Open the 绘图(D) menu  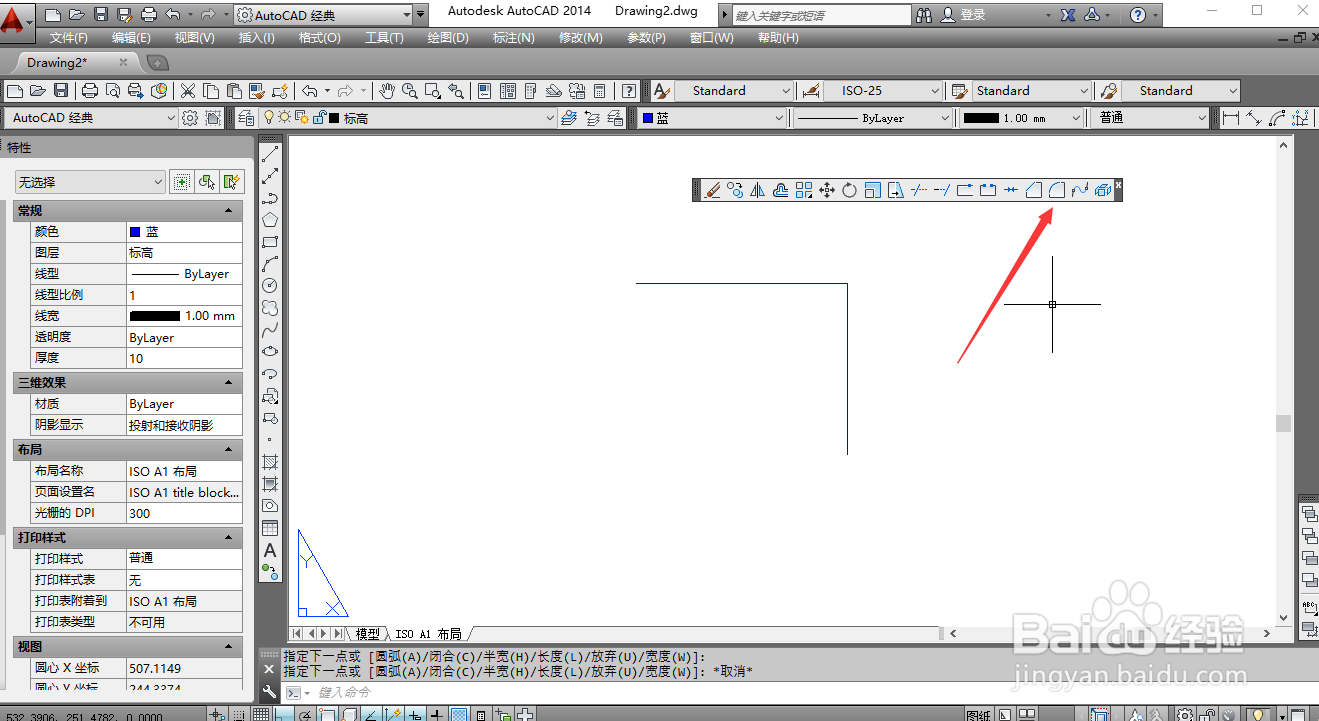(448, 38)
